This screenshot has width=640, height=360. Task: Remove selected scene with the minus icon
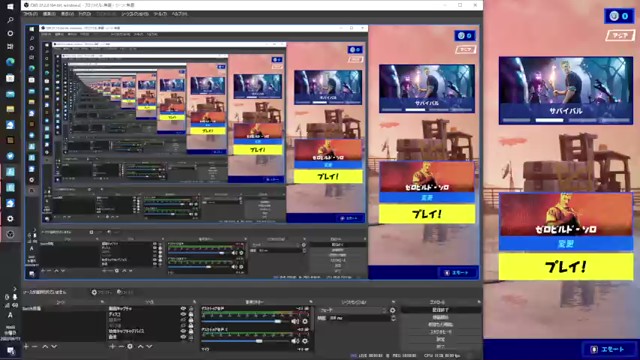point(35,347)
